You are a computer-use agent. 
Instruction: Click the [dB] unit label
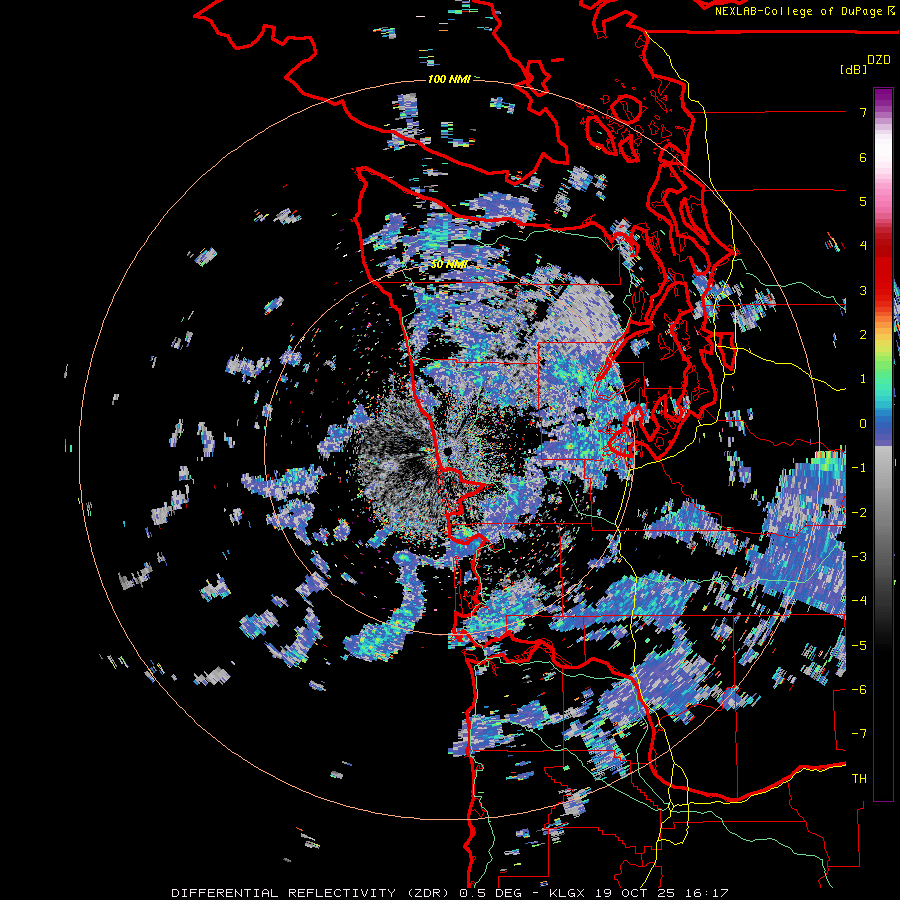point(854,69)
